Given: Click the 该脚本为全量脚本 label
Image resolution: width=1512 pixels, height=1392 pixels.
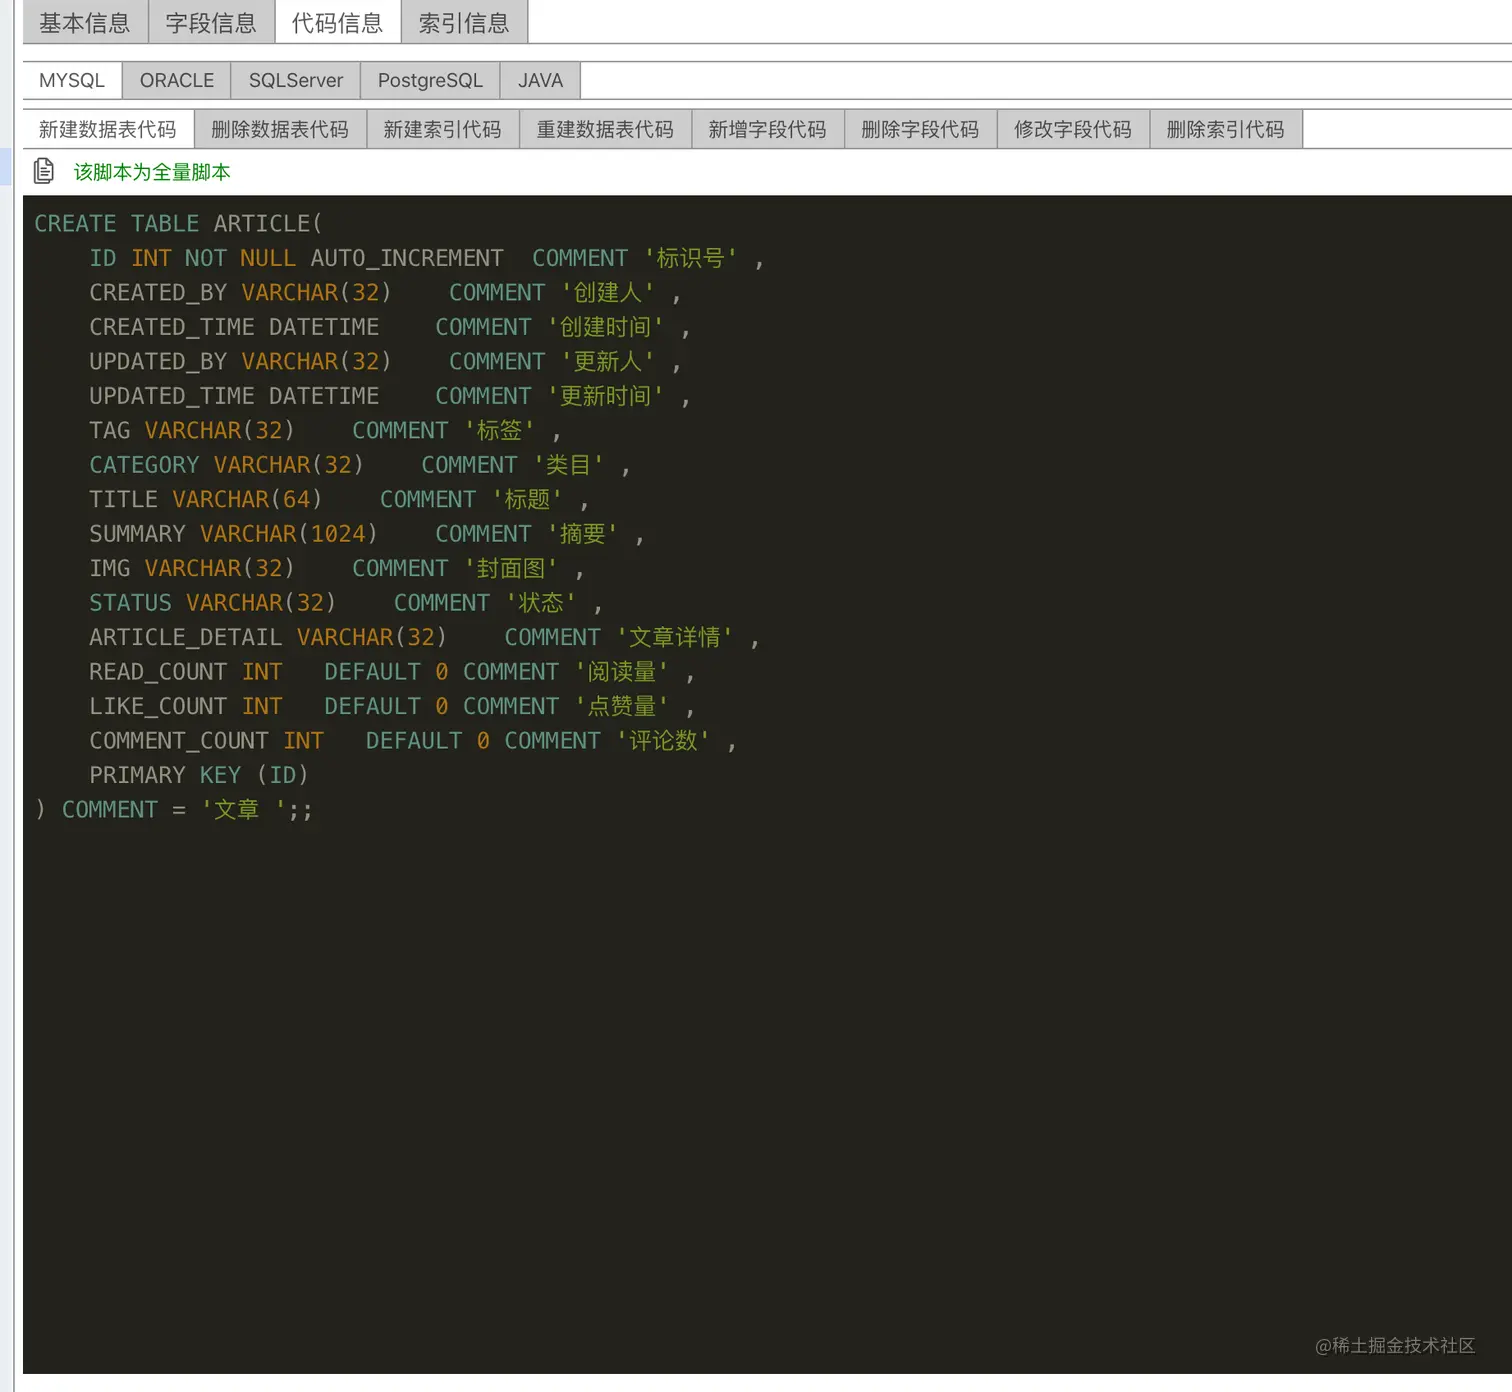Looking at the screenshot, I should pos(152,172).
